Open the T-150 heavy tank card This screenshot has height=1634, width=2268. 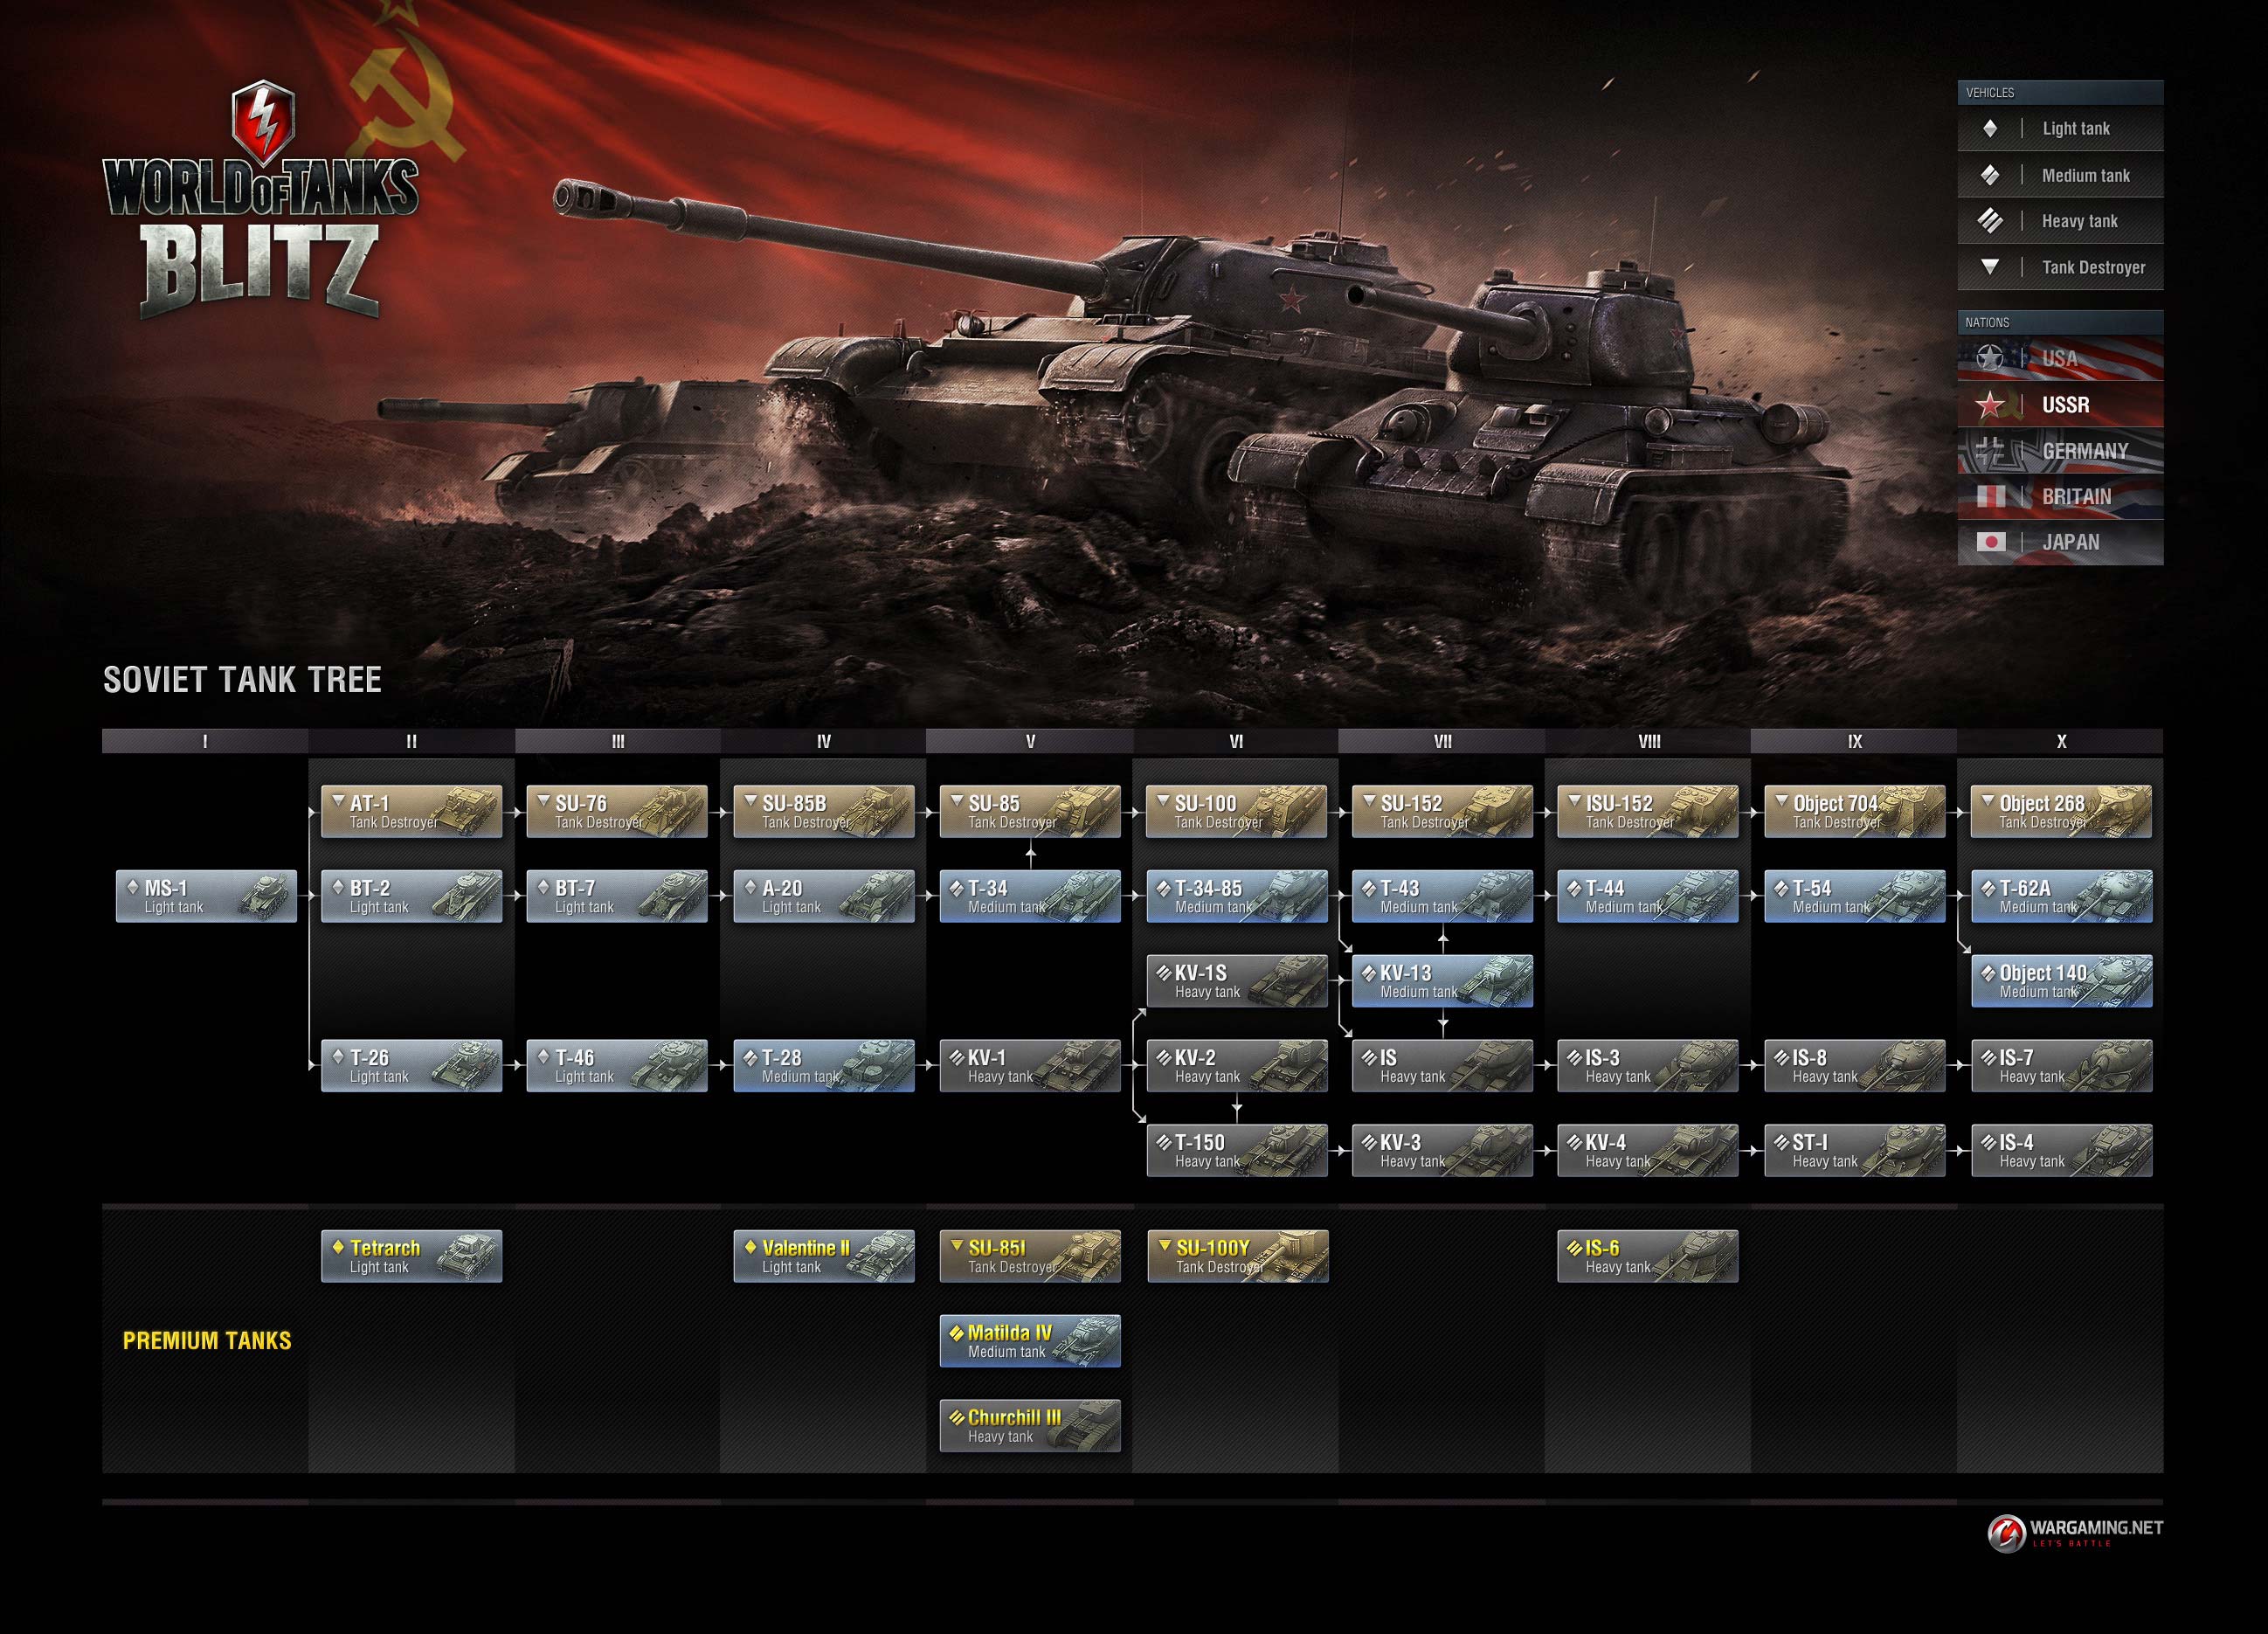1237,1150
